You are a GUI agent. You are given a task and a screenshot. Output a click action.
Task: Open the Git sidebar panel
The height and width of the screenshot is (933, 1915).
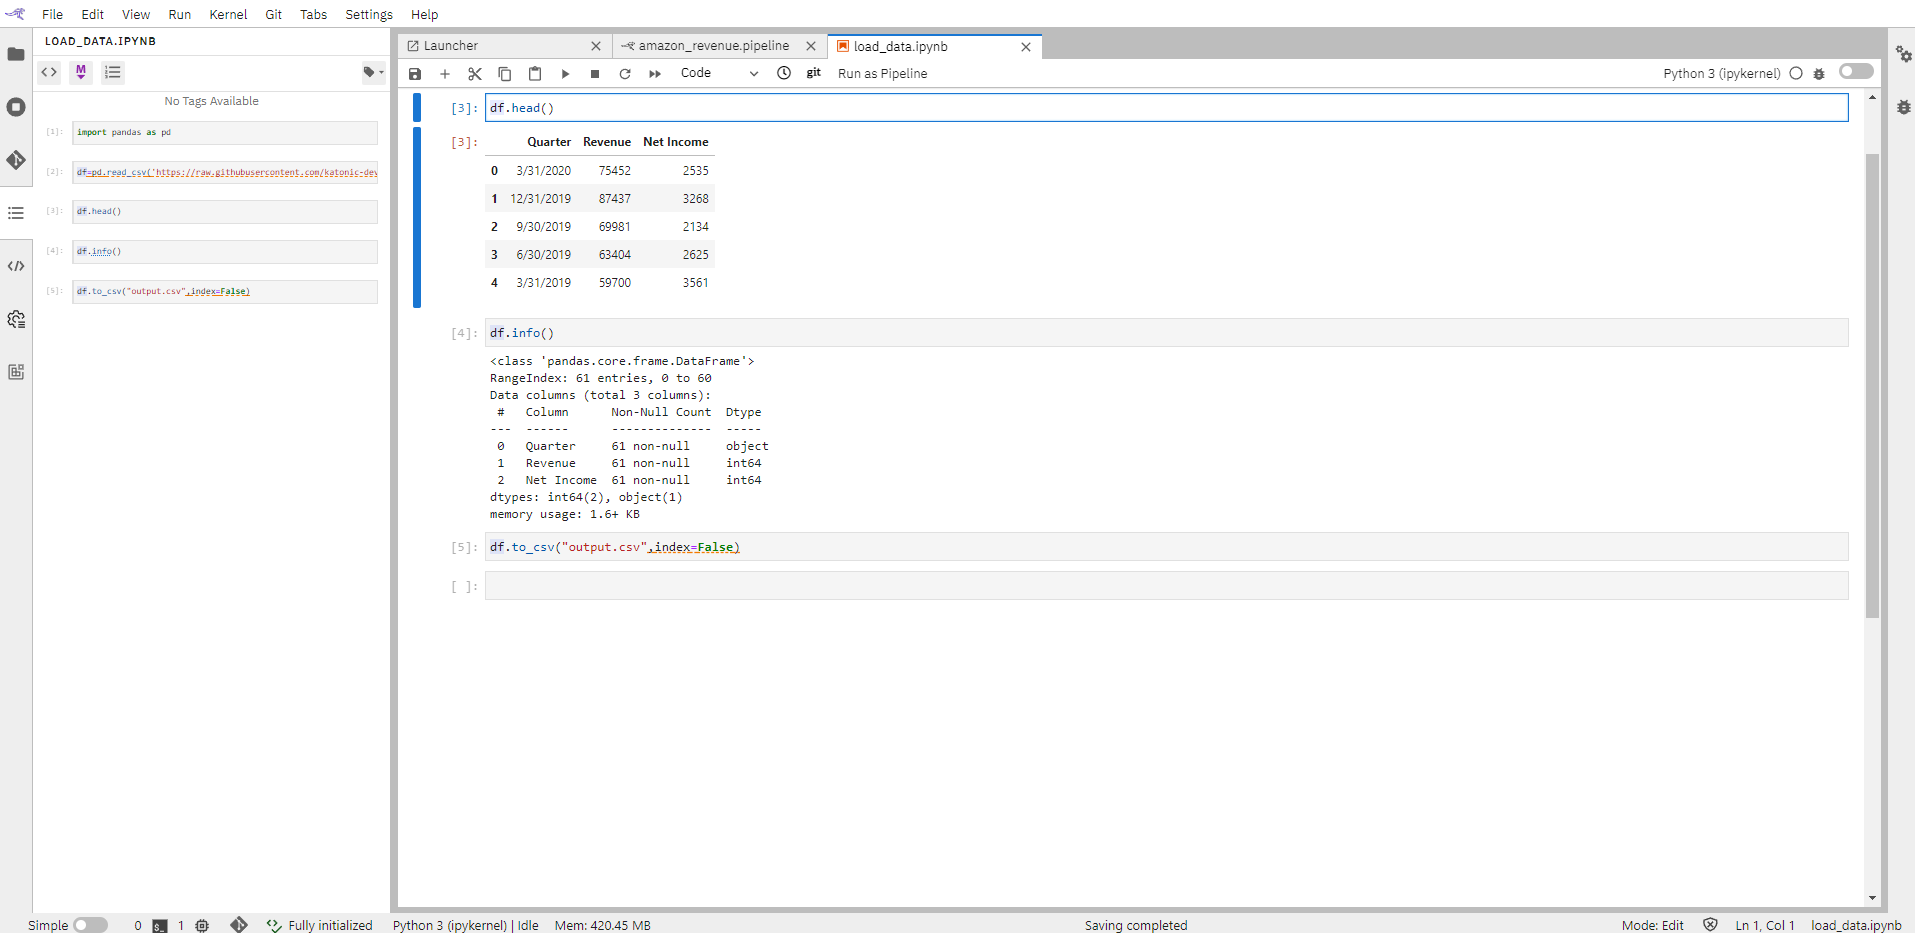click(16, 160)
